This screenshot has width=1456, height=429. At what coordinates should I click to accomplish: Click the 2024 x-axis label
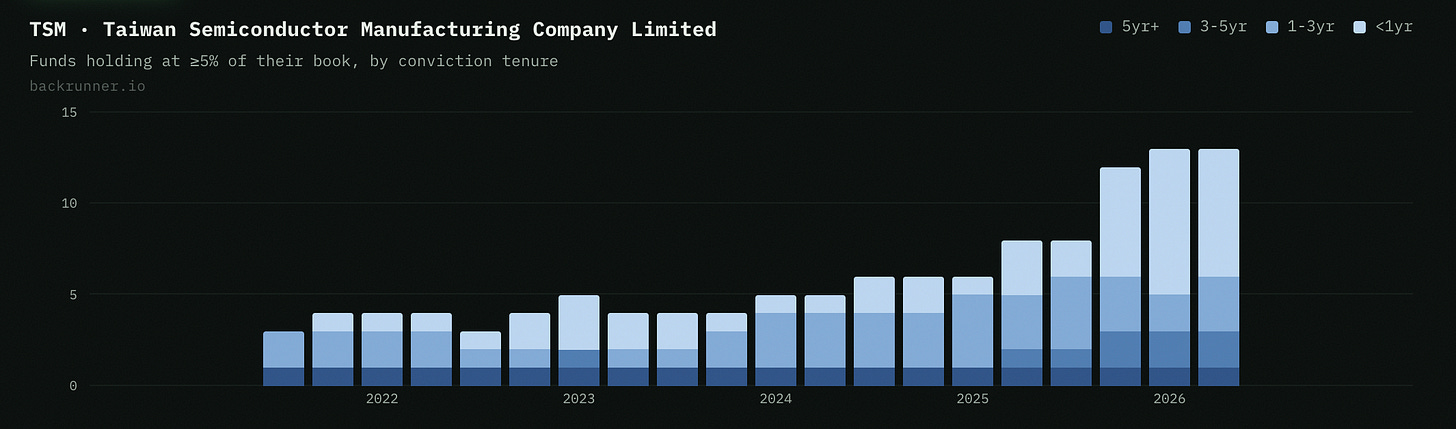coord(776,400)
